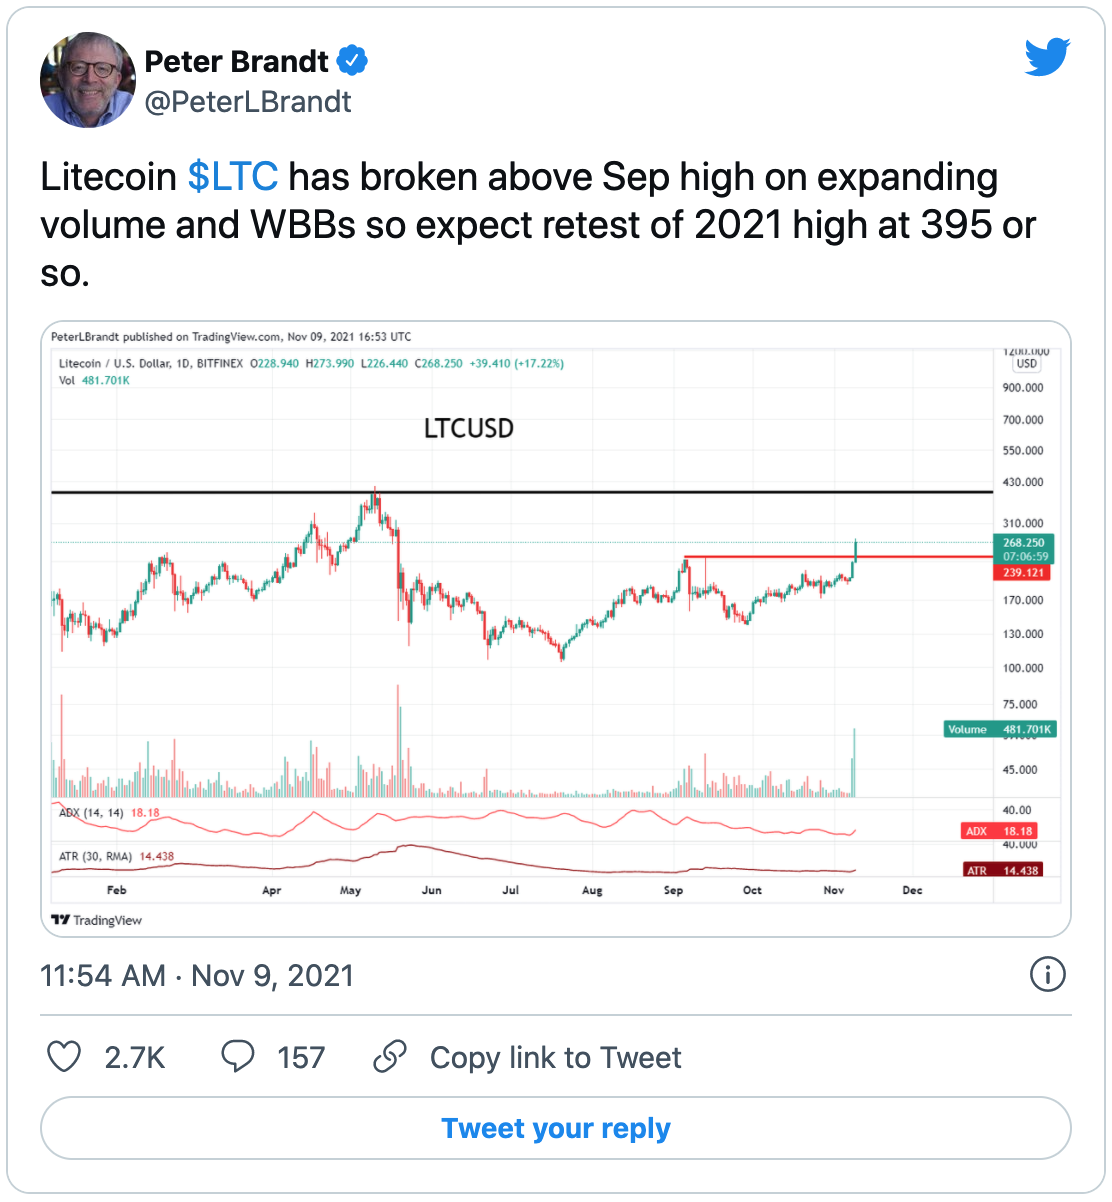This screenshot has width=1112, height=1202.
Task: Open the tweet info icon
Action: click(x=1047, y=974)
